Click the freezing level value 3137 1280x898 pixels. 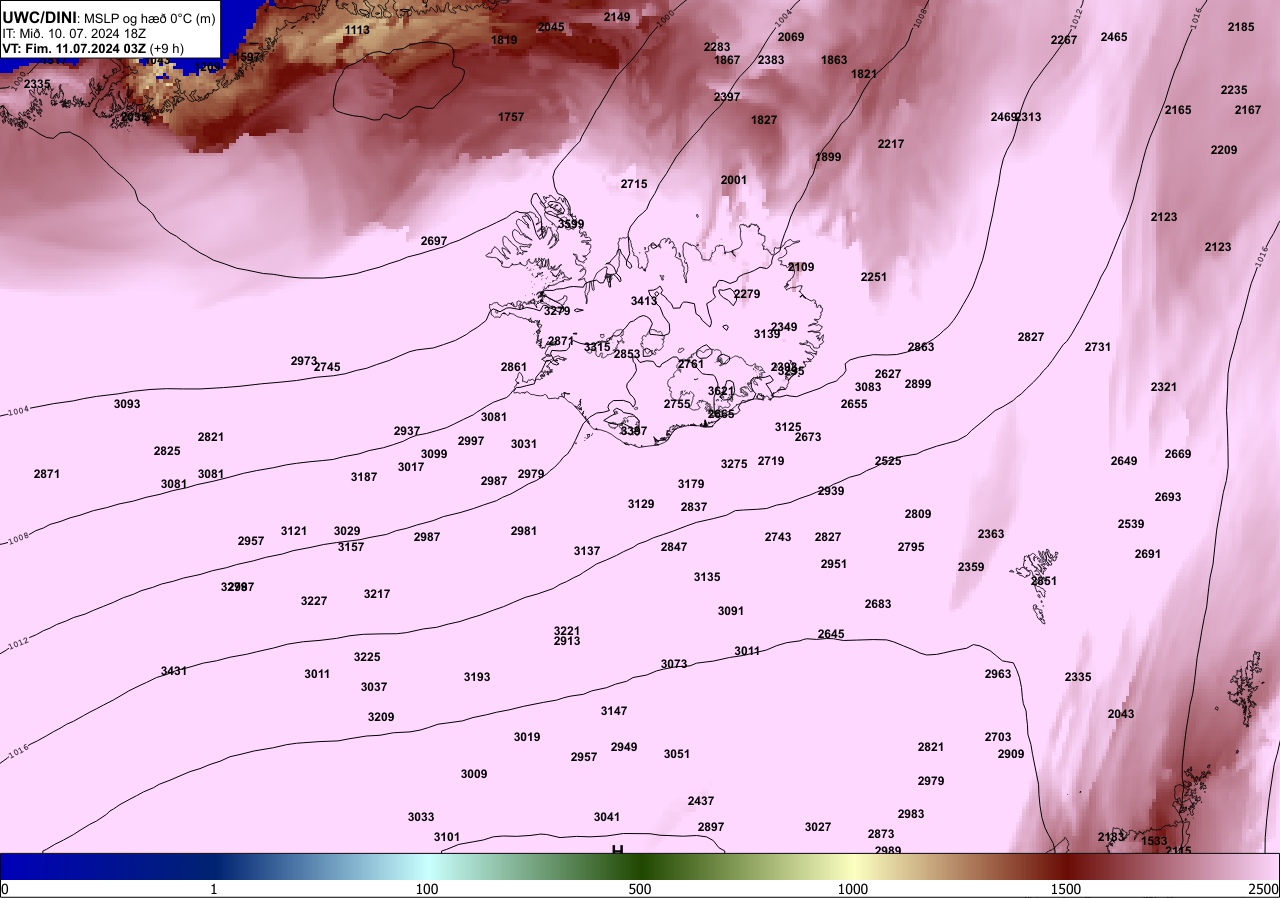pyautogui.click(x=587, y=551)
